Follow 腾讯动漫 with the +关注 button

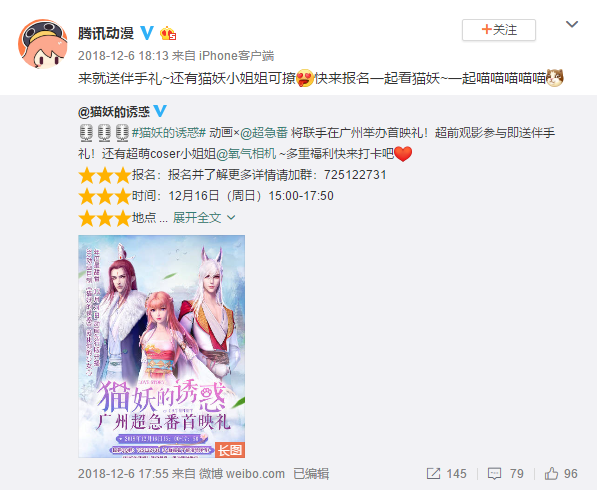tap(499, 30)
